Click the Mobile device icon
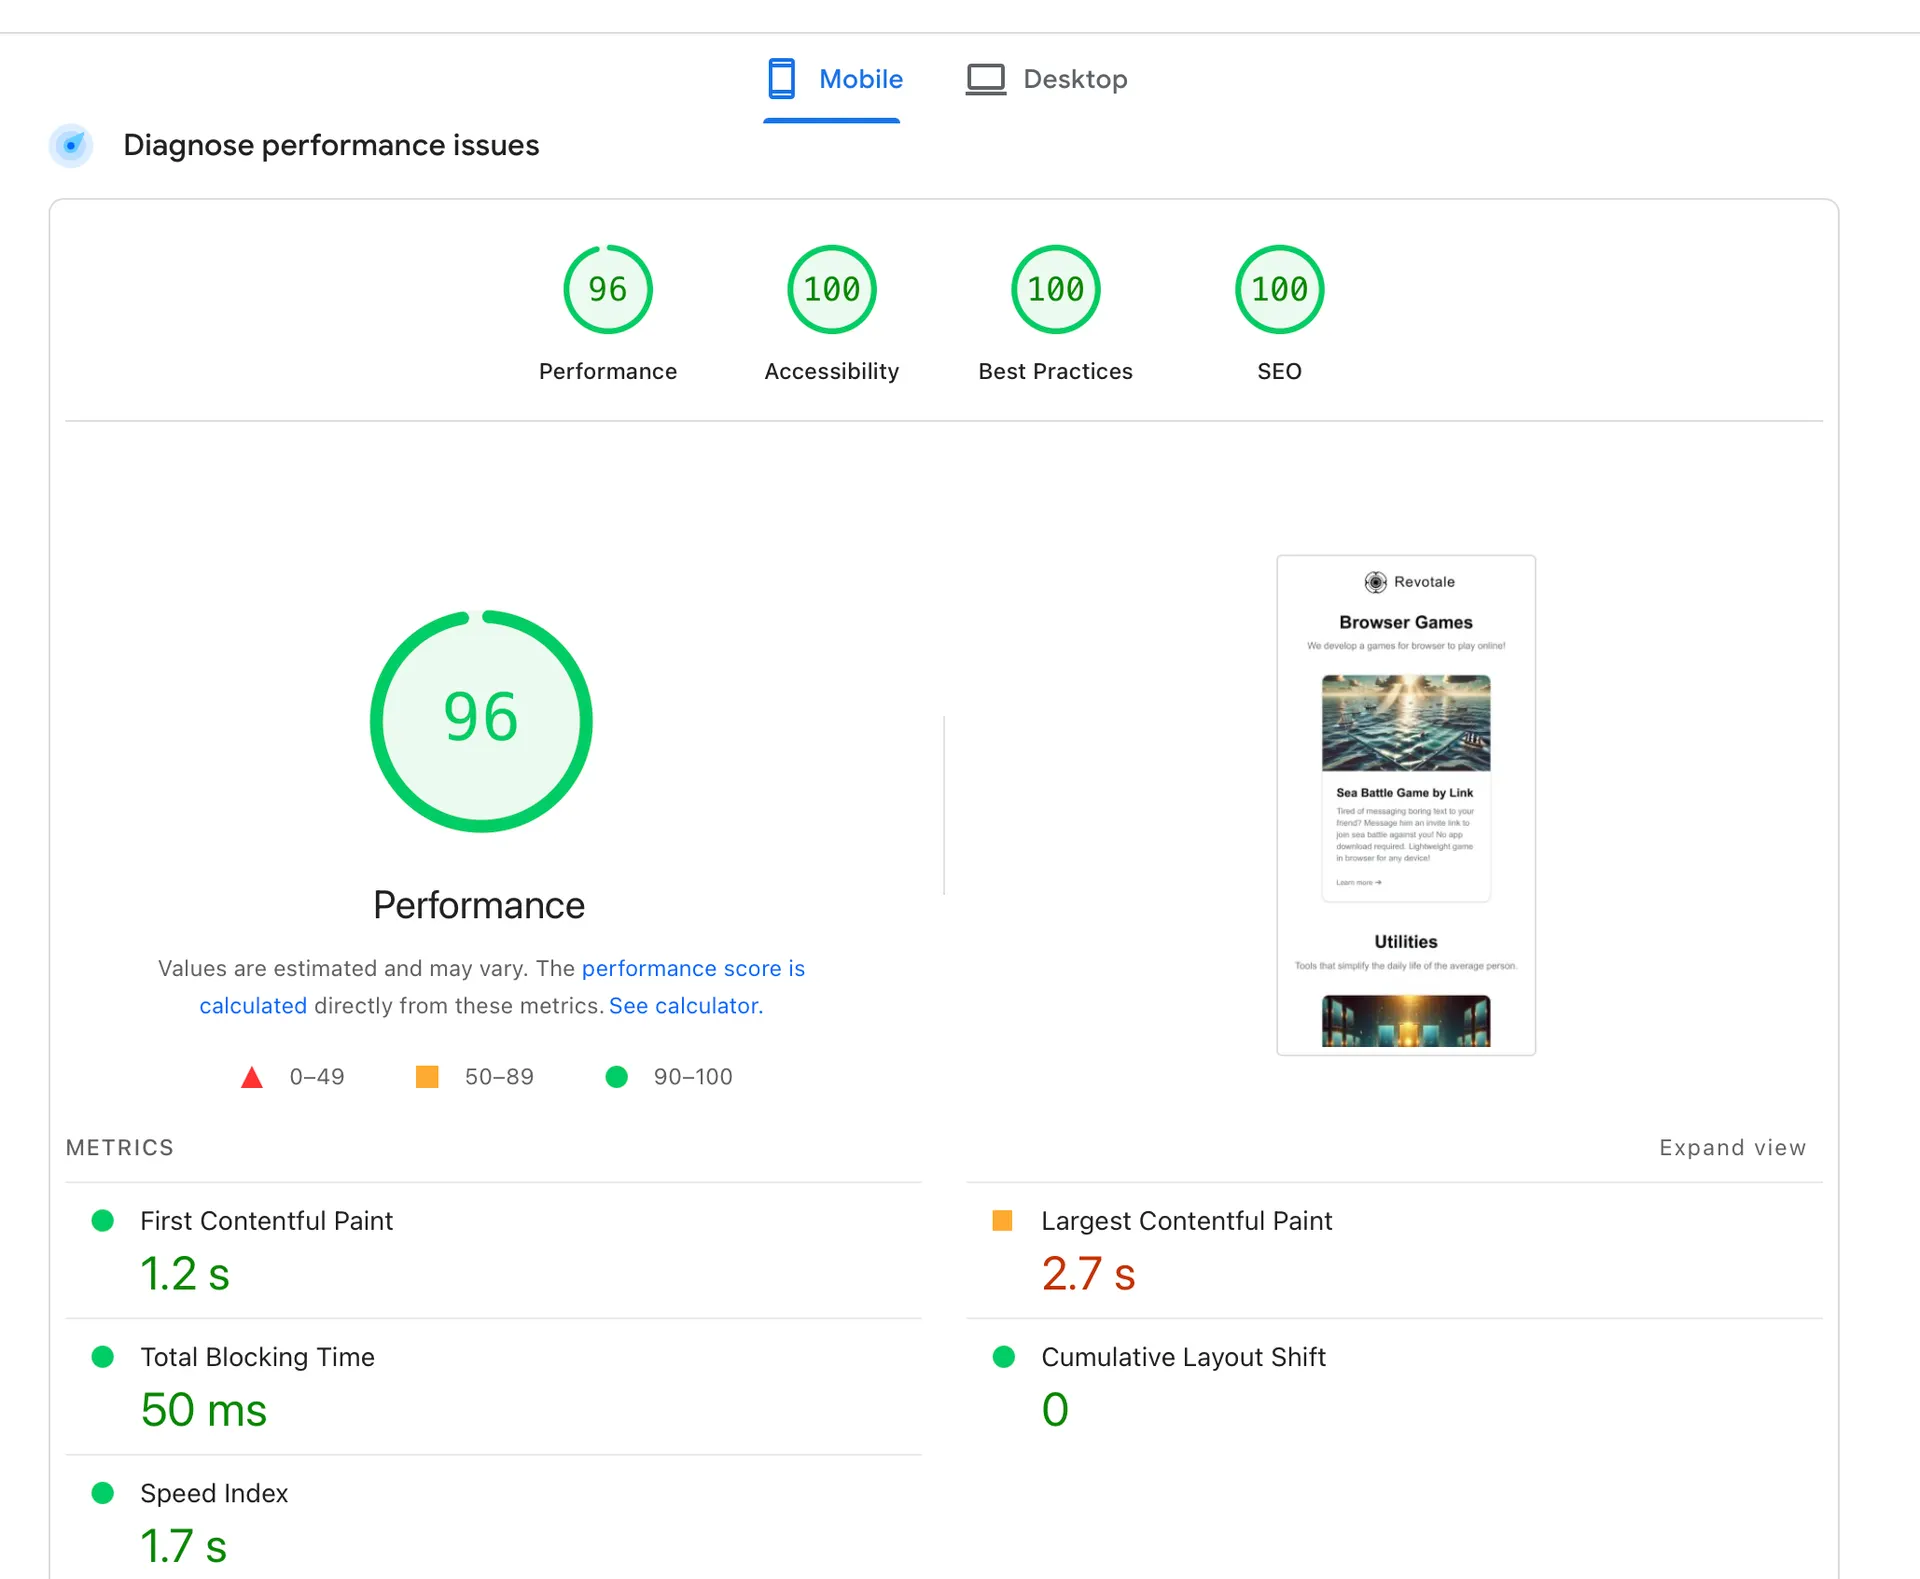The width and height of the screenshot is (1920, 1579). [x=781, y=78]
